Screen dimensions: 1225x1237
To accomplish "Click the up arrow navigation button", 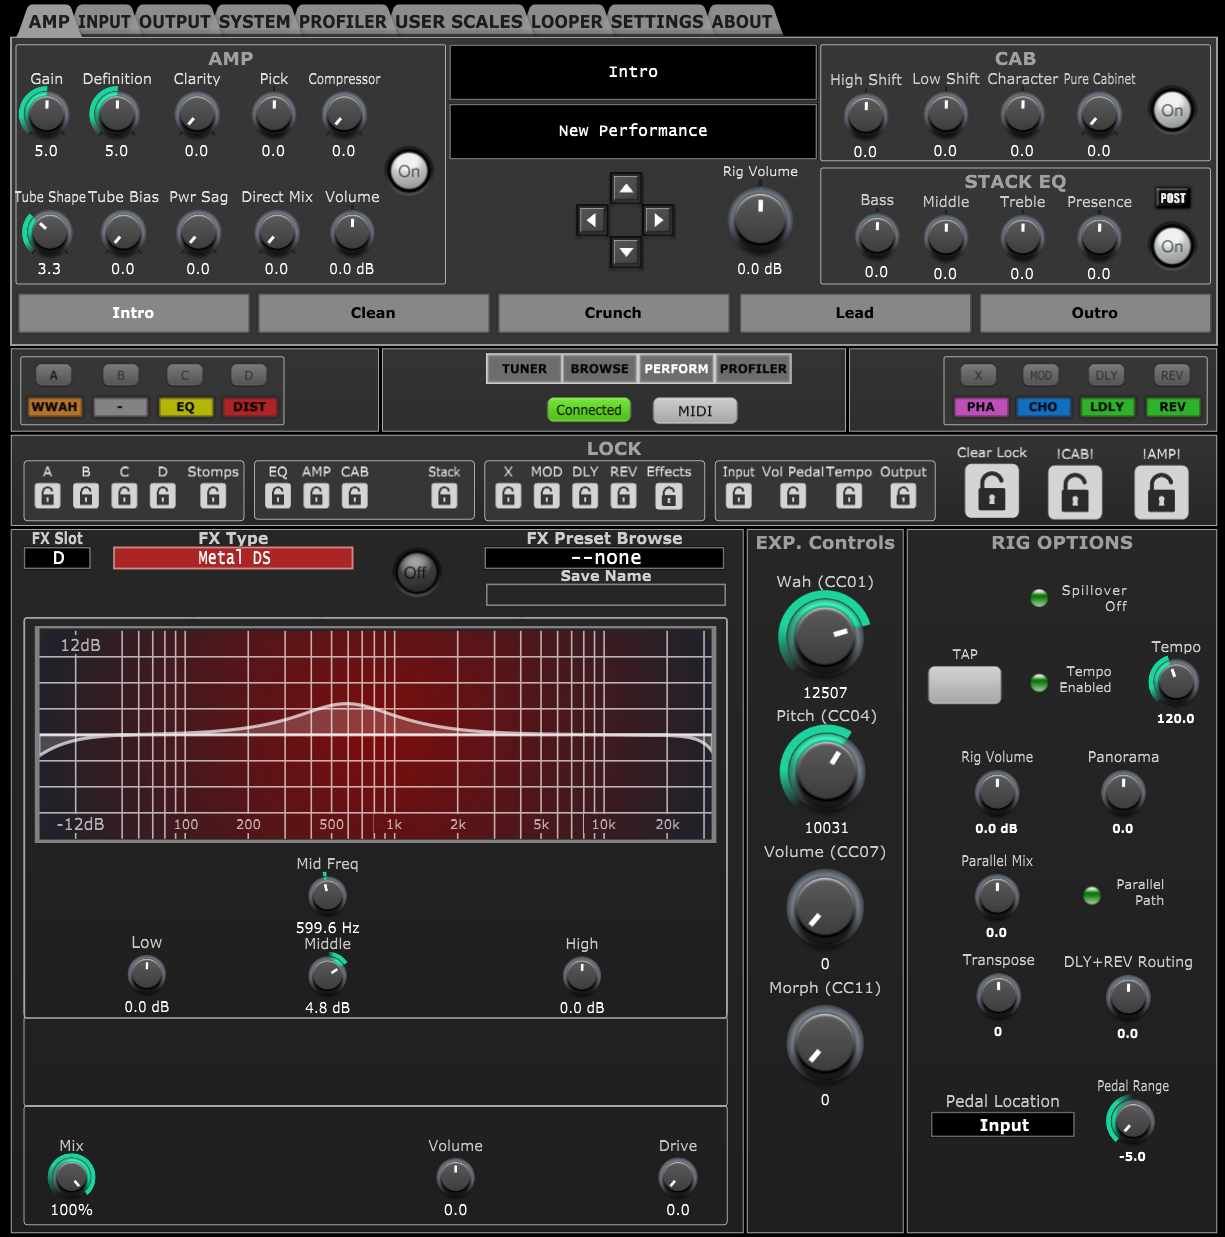I will coord(626,188).
